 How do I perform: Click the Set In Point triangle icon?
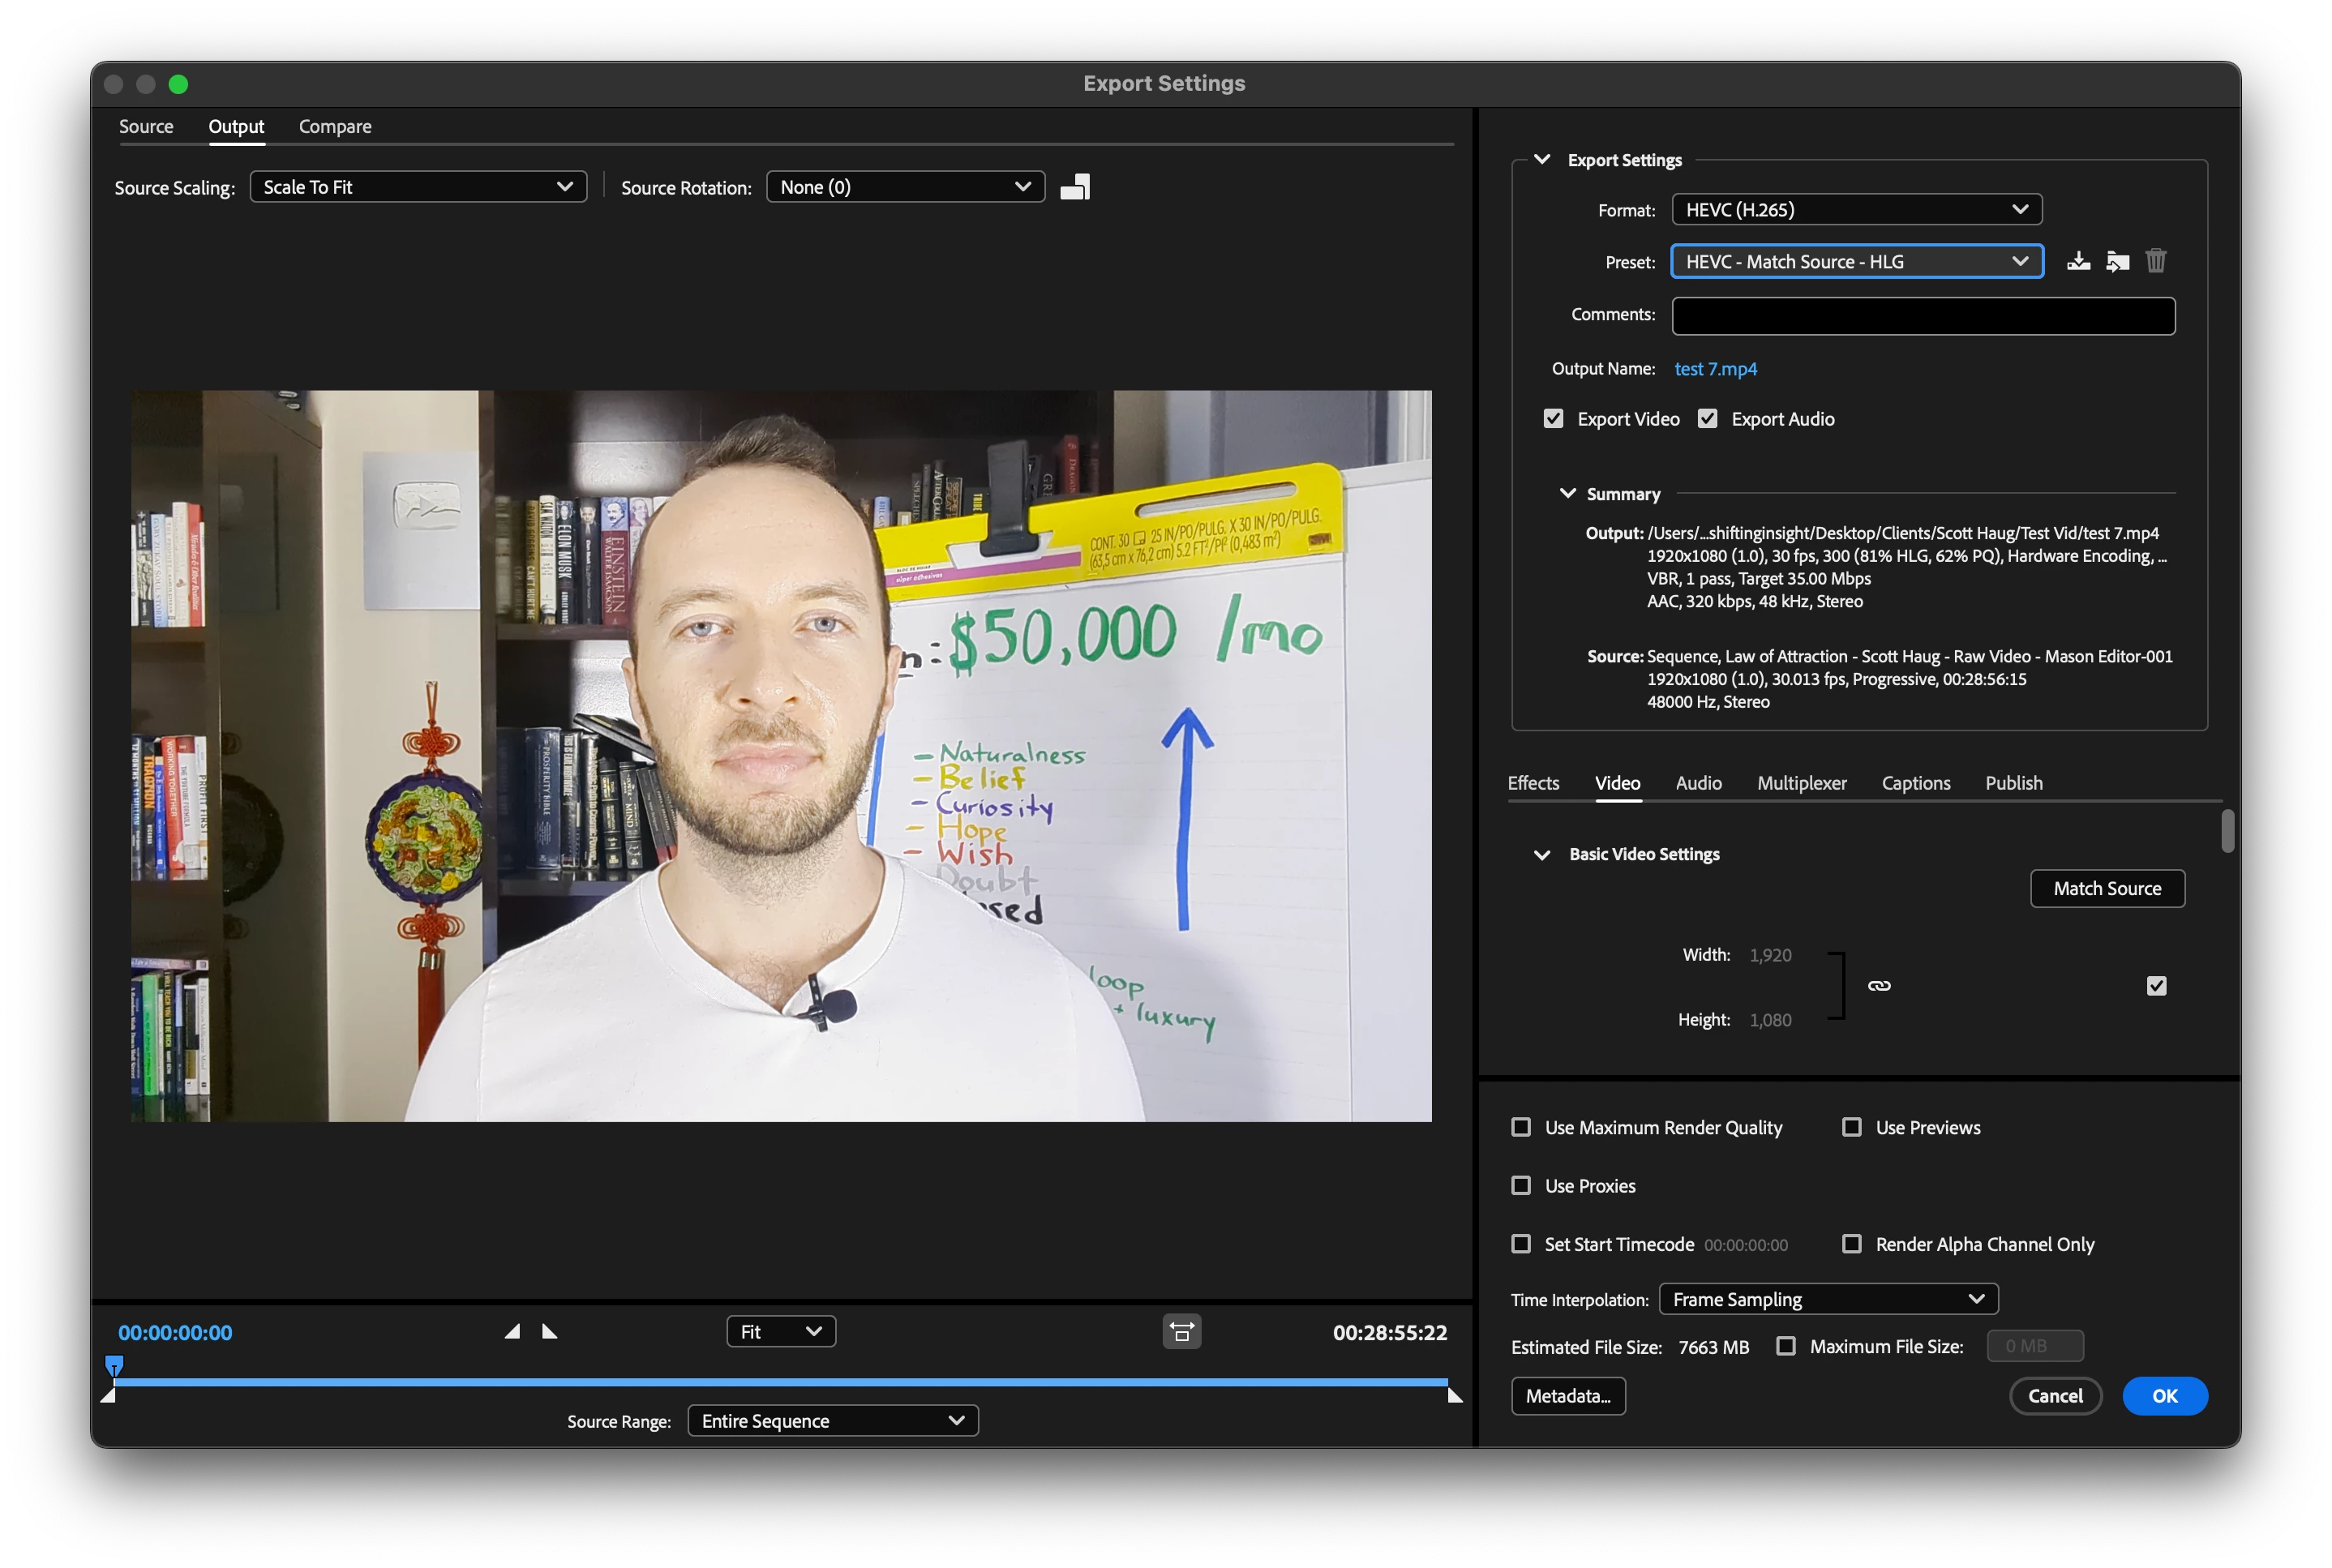512,1331
